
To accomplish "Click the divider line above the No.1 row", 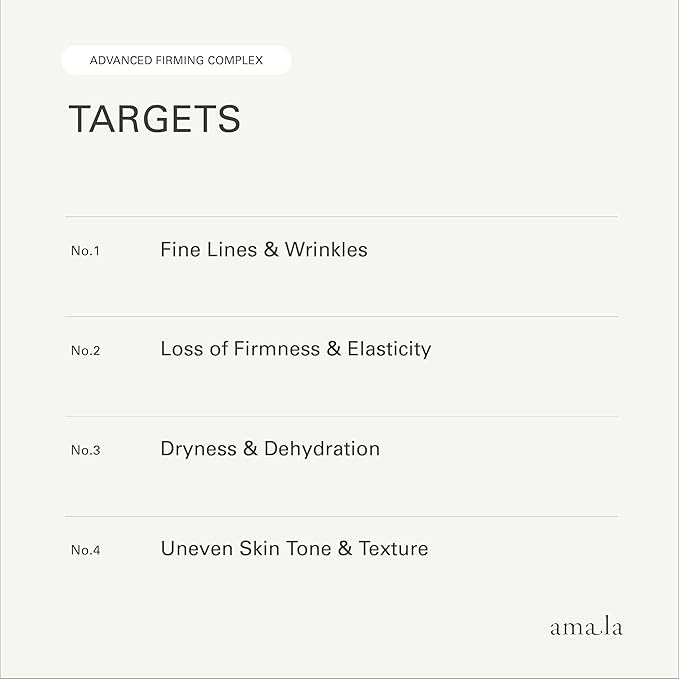I will [341, 217].
